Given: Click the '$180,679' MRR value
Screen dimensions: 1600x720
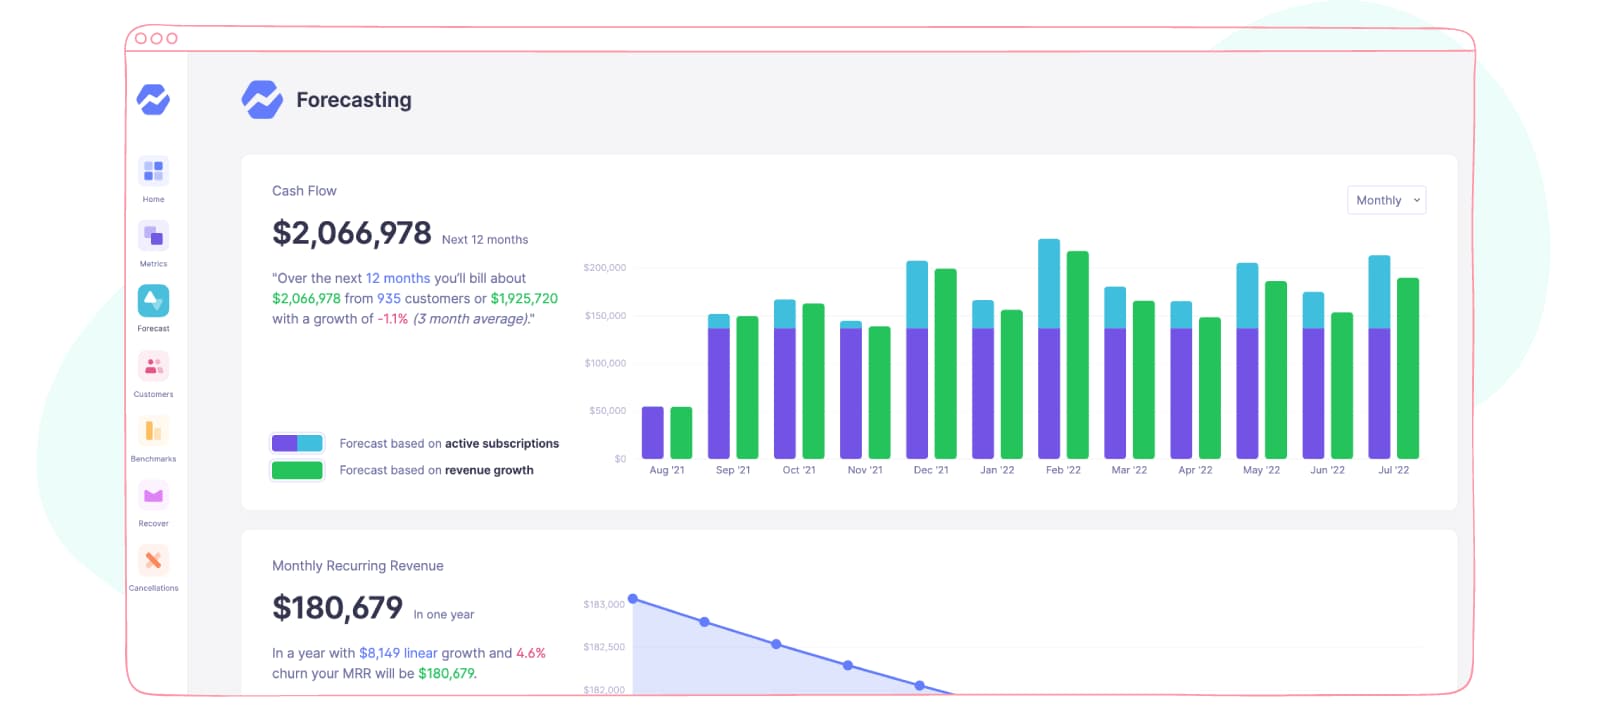Looking at the screenshot, I should click(337, 608).
